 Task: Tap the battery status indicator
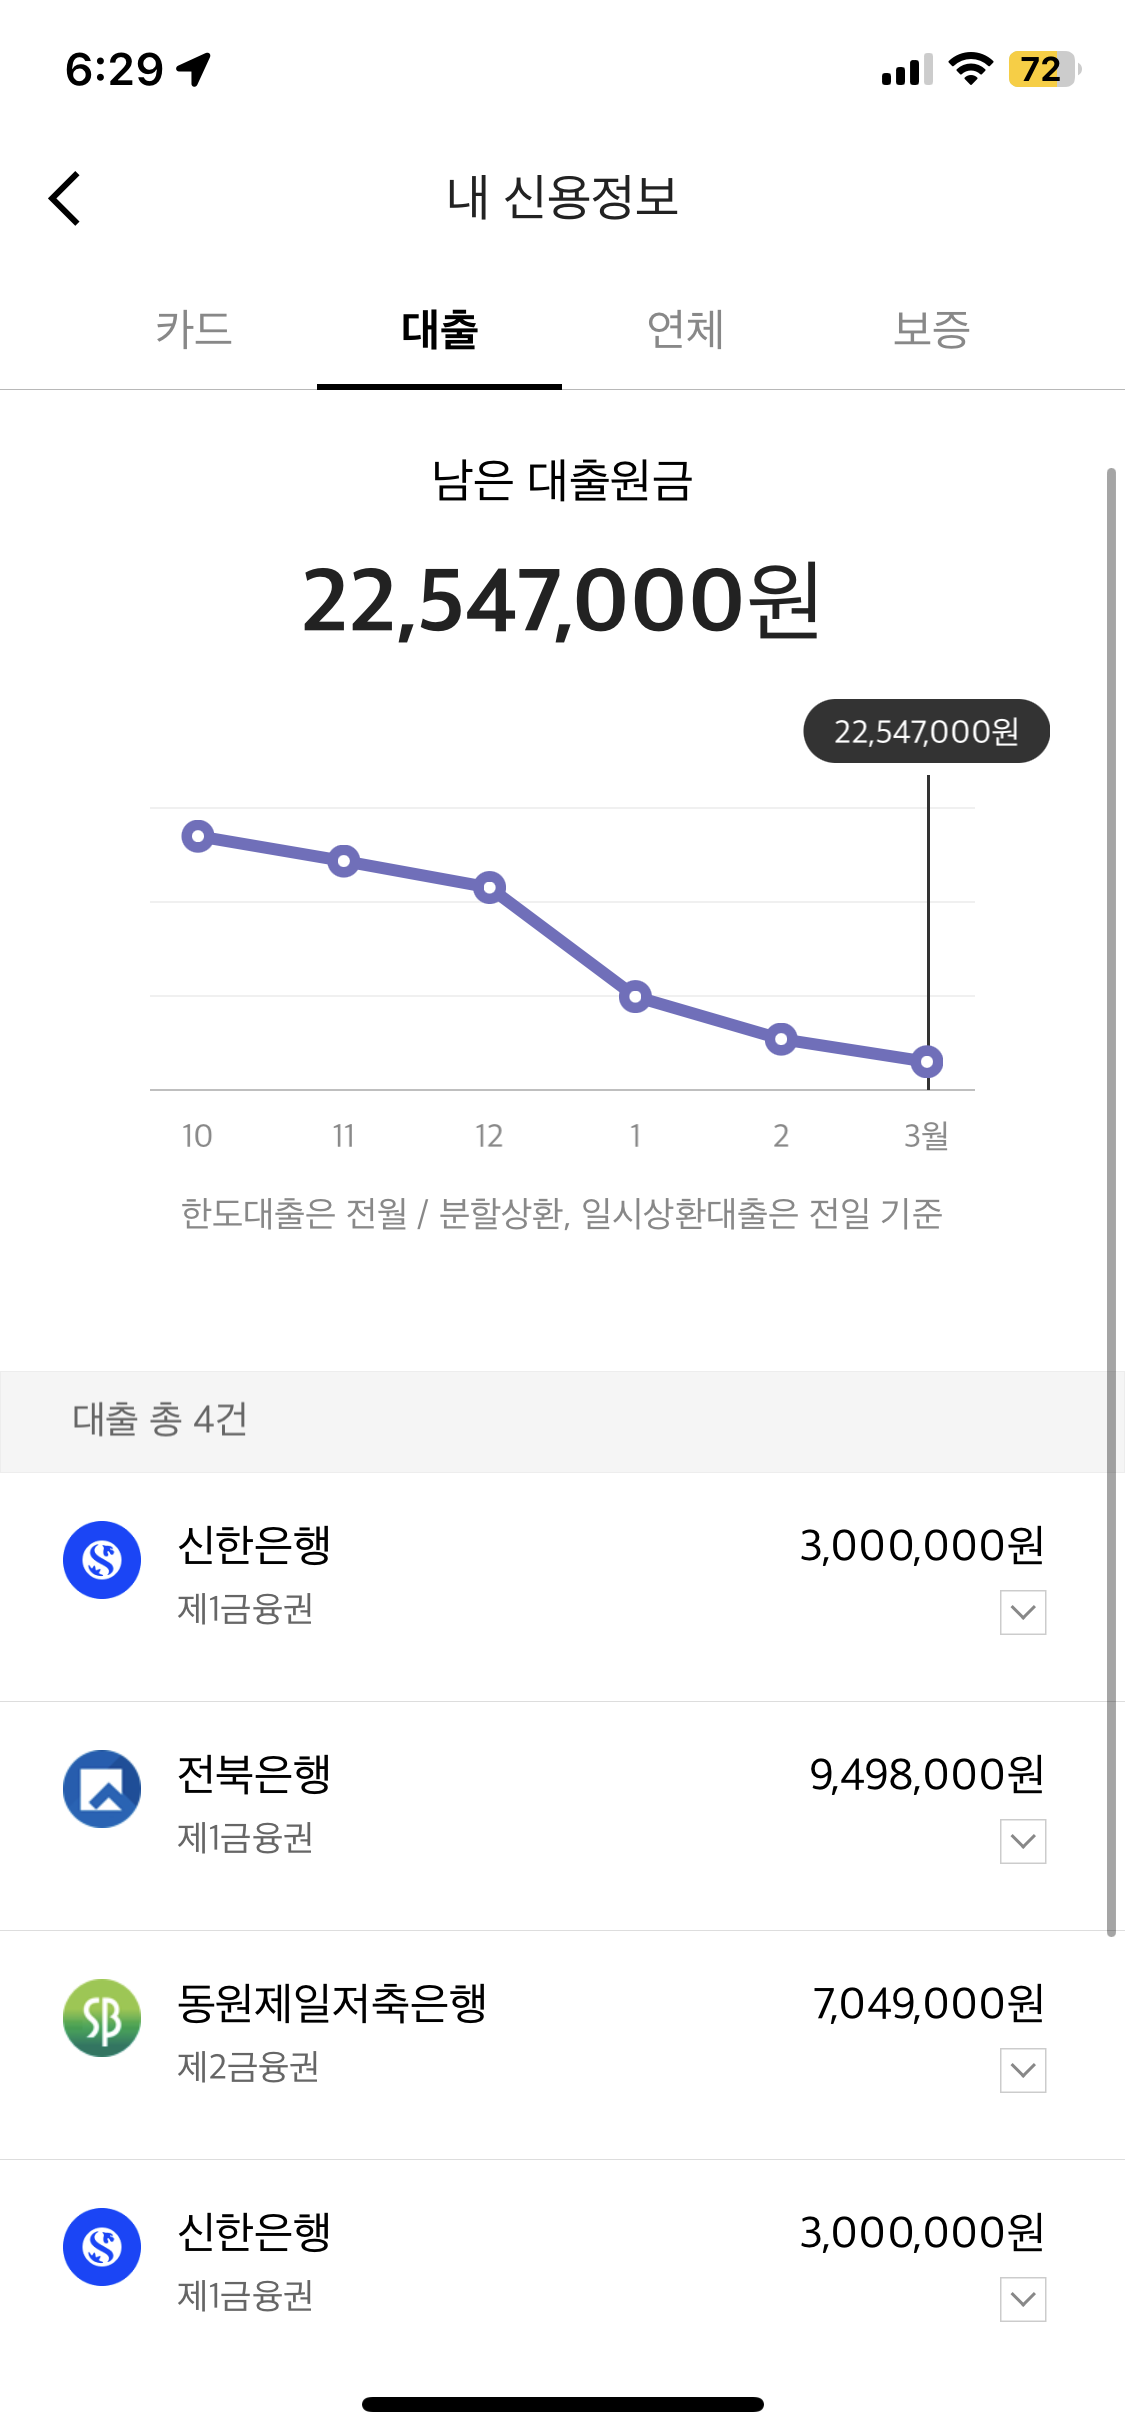click(x=1044, y=69)
